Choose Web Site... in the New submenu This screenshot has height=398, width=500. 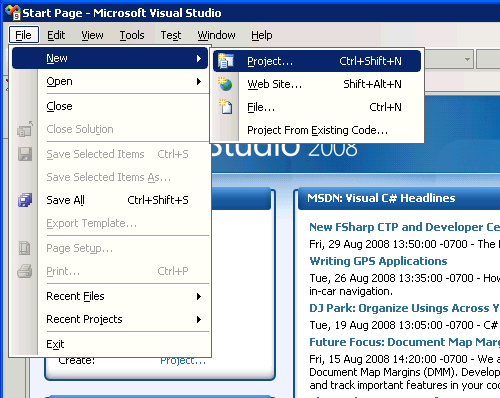[317, 84]
